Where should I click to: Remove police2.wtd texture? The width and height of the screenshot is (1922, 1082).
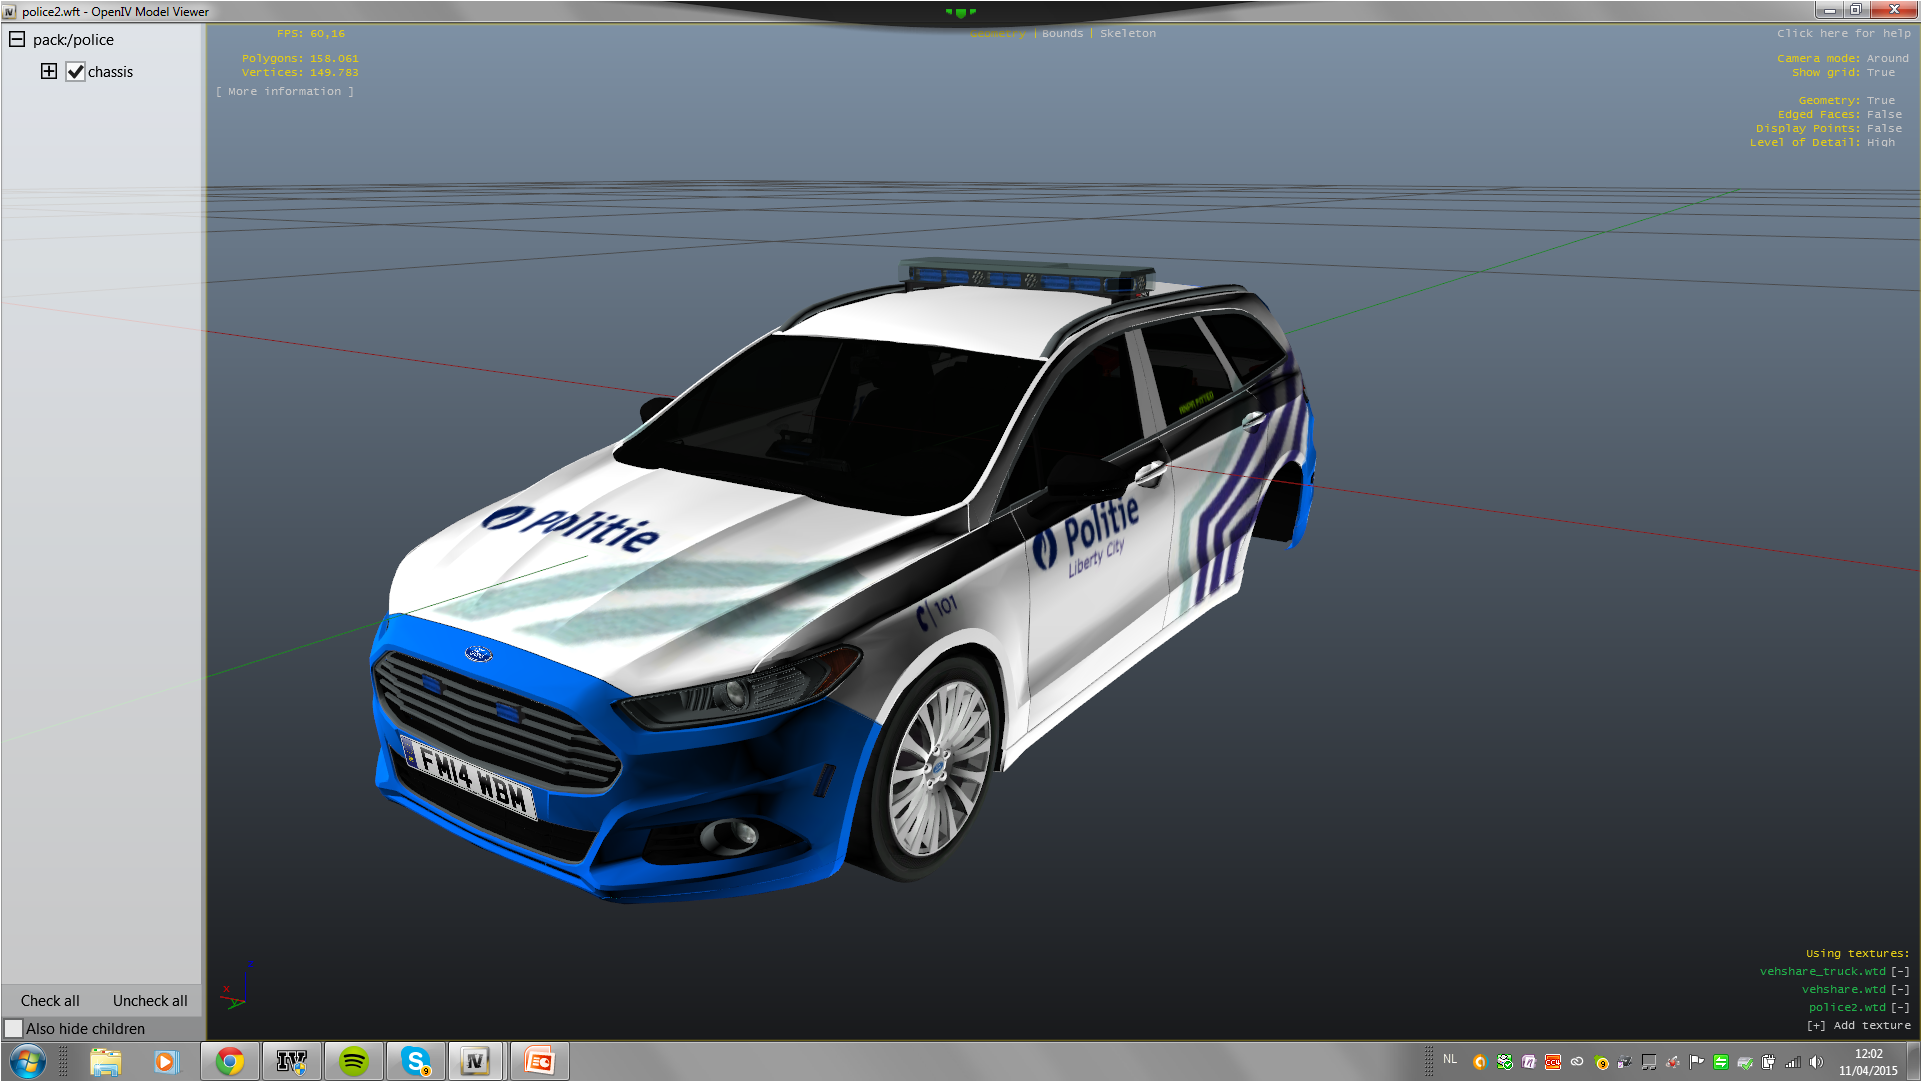pyautogui.click(x=1900, y=1007)
